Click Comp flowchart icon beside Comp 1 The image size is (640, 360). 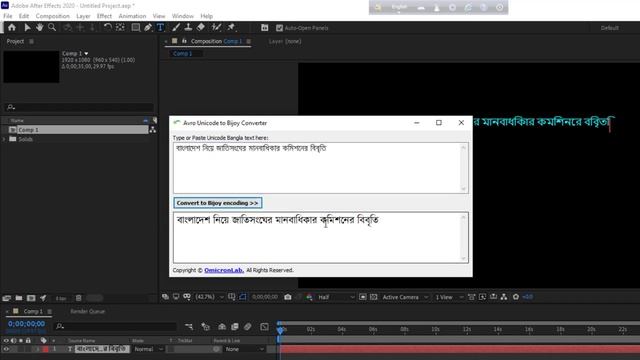click(153, 130)
